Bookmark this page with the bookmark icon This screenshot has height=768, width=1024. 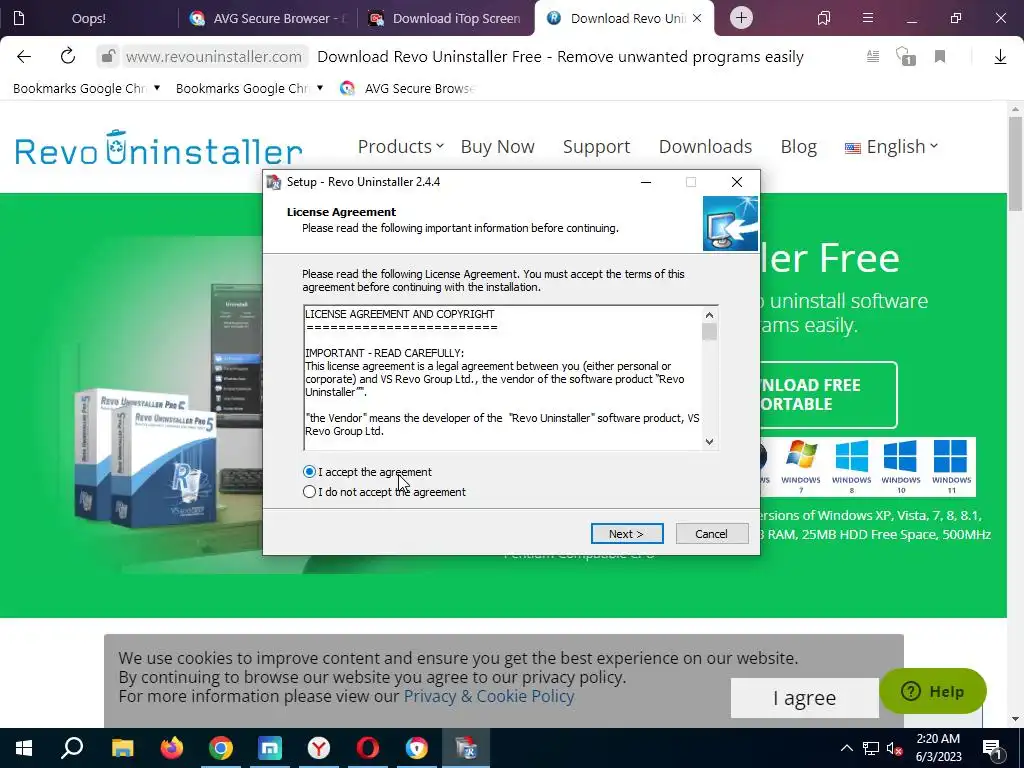pos(940,57)
